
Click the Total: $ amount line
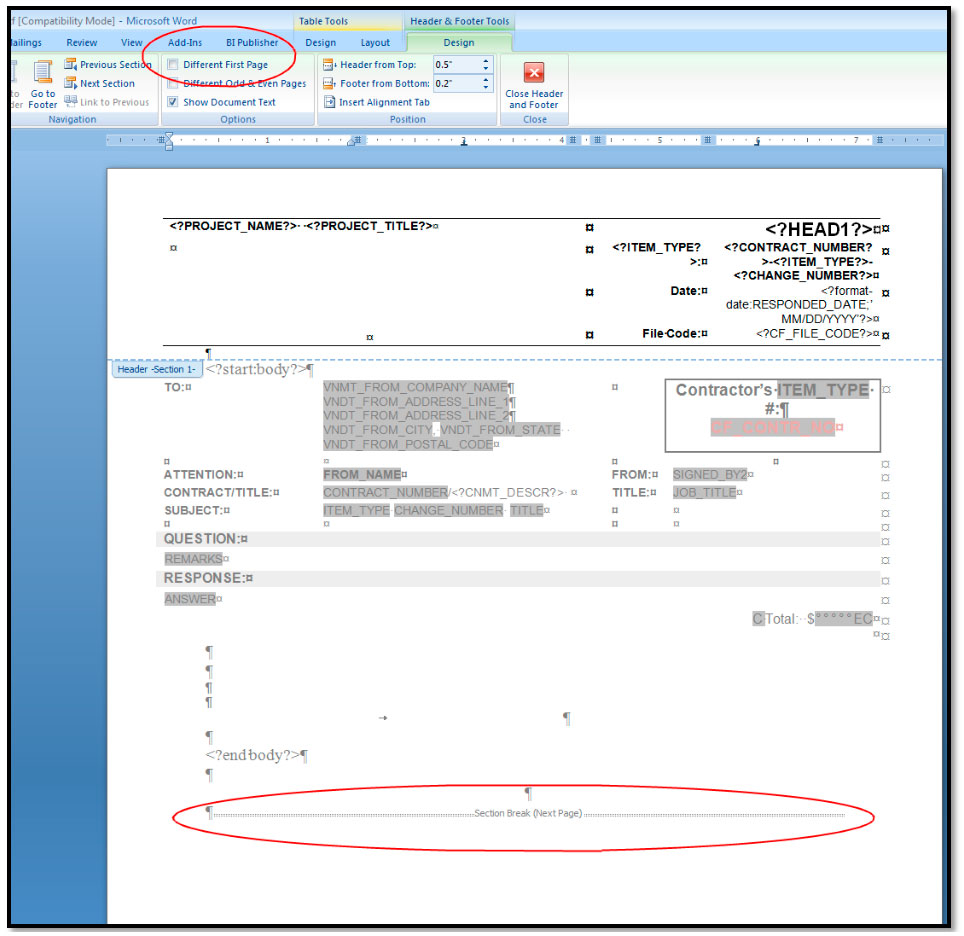point(812,619)
